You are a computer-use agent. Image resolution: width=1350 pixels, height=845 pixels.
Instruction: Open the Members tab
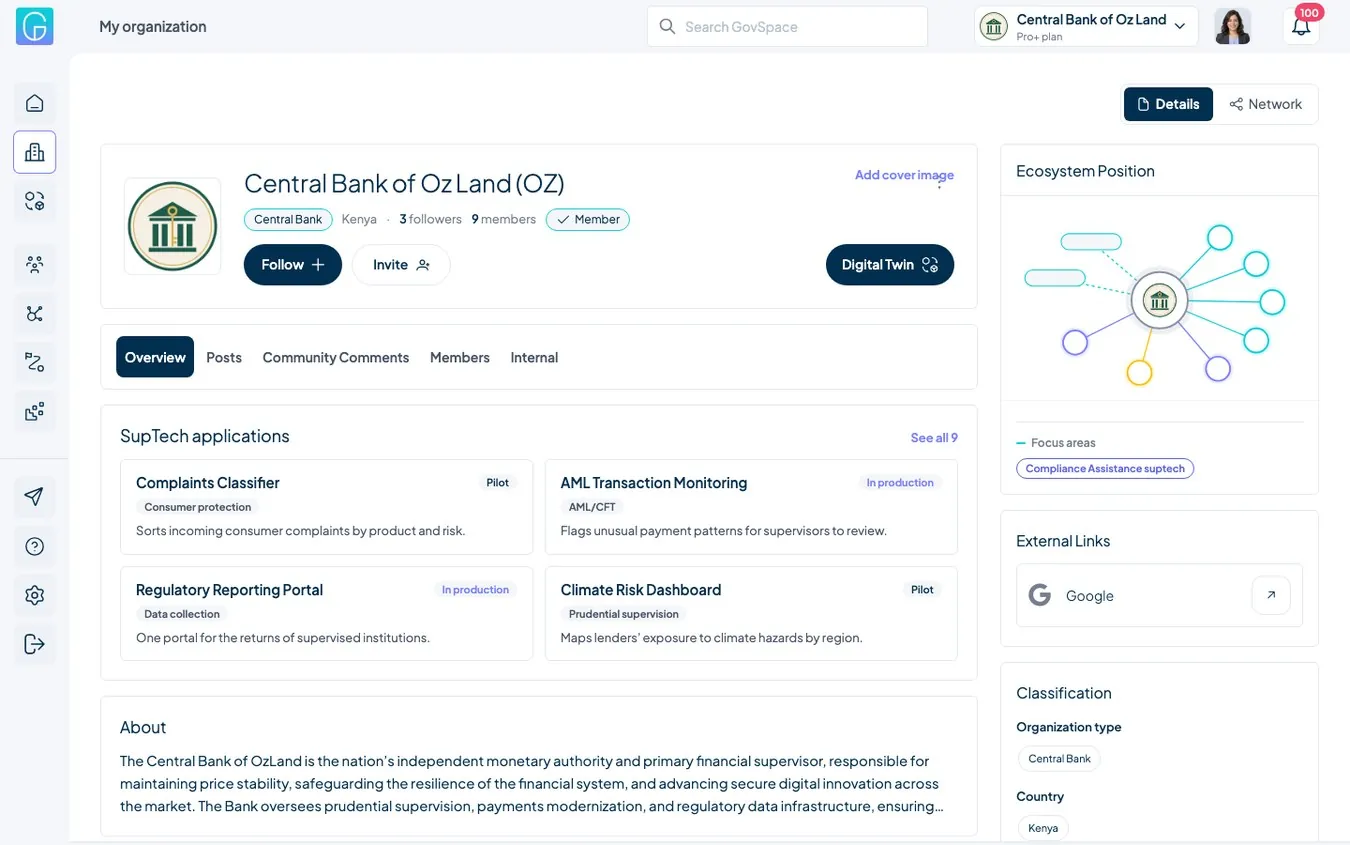[x=460, y=357]
